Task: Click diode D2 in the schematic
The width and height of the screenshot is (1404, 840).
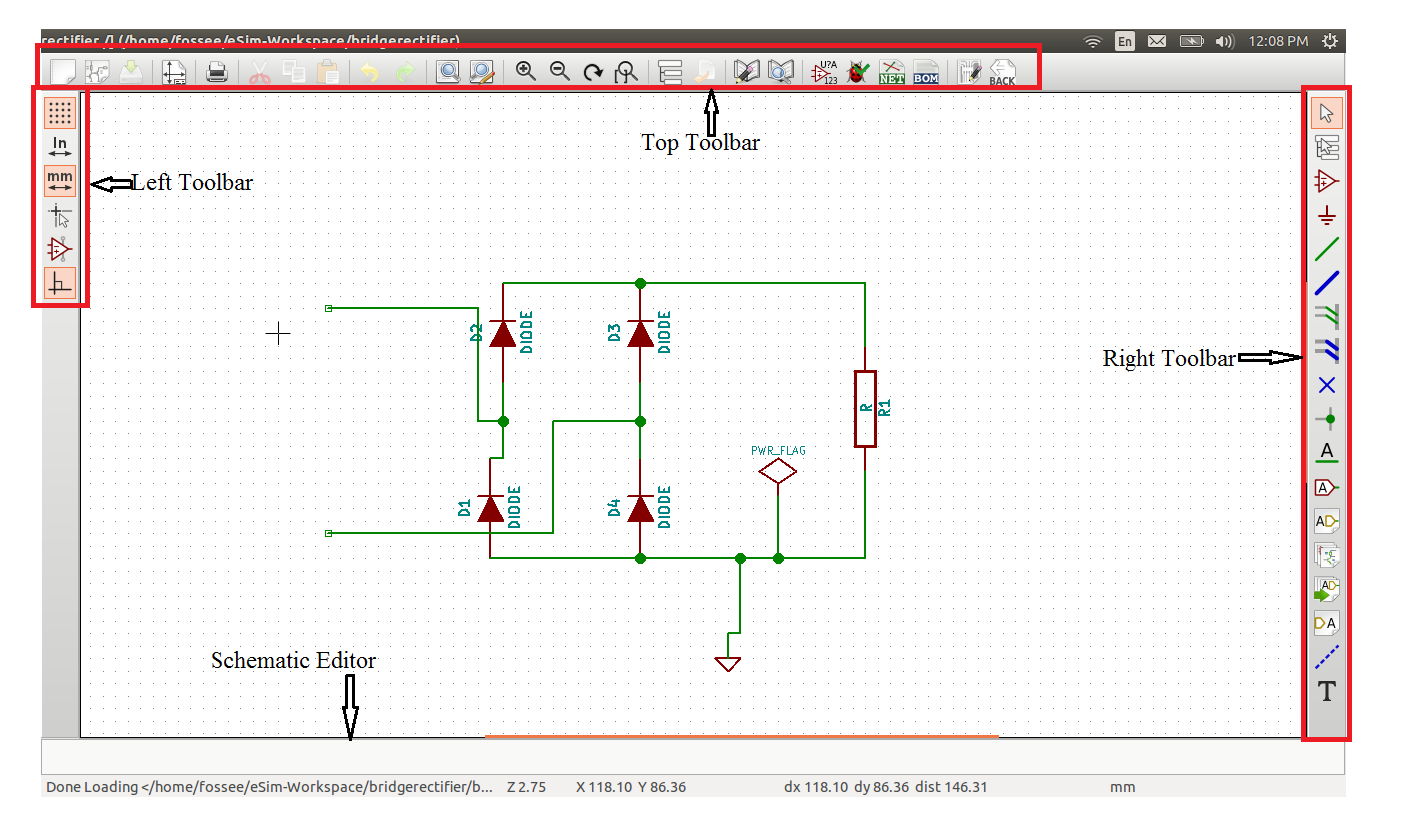Action: 503,334
